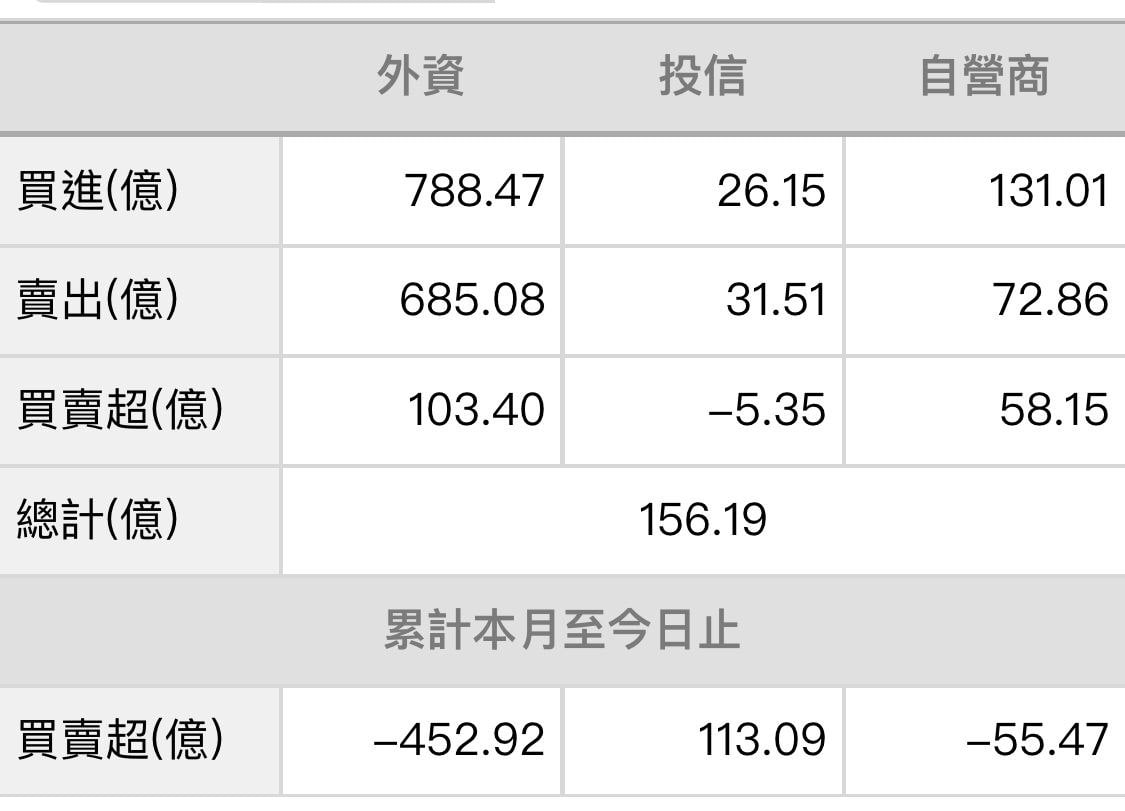The width and height of the screenshot is (1125, 811).
Task: Select monthly foreign net value –452.92
Action: [x=459, y=741]
